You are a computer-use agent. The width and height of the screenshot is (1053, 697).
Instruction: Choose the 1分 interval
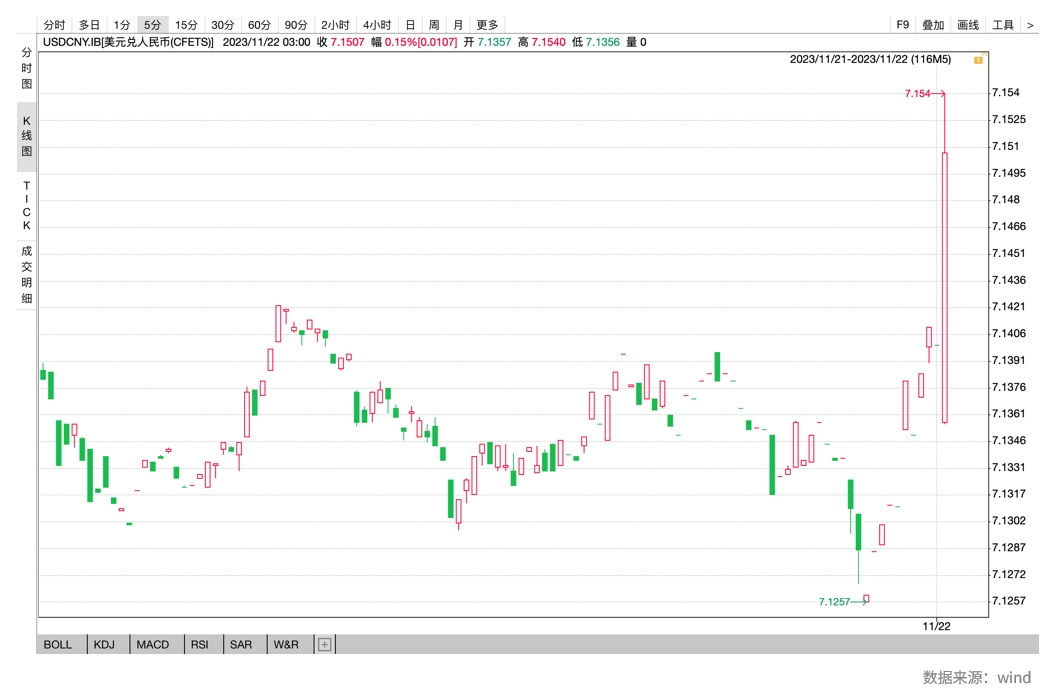pyautogui.click(x=122, y=25)
